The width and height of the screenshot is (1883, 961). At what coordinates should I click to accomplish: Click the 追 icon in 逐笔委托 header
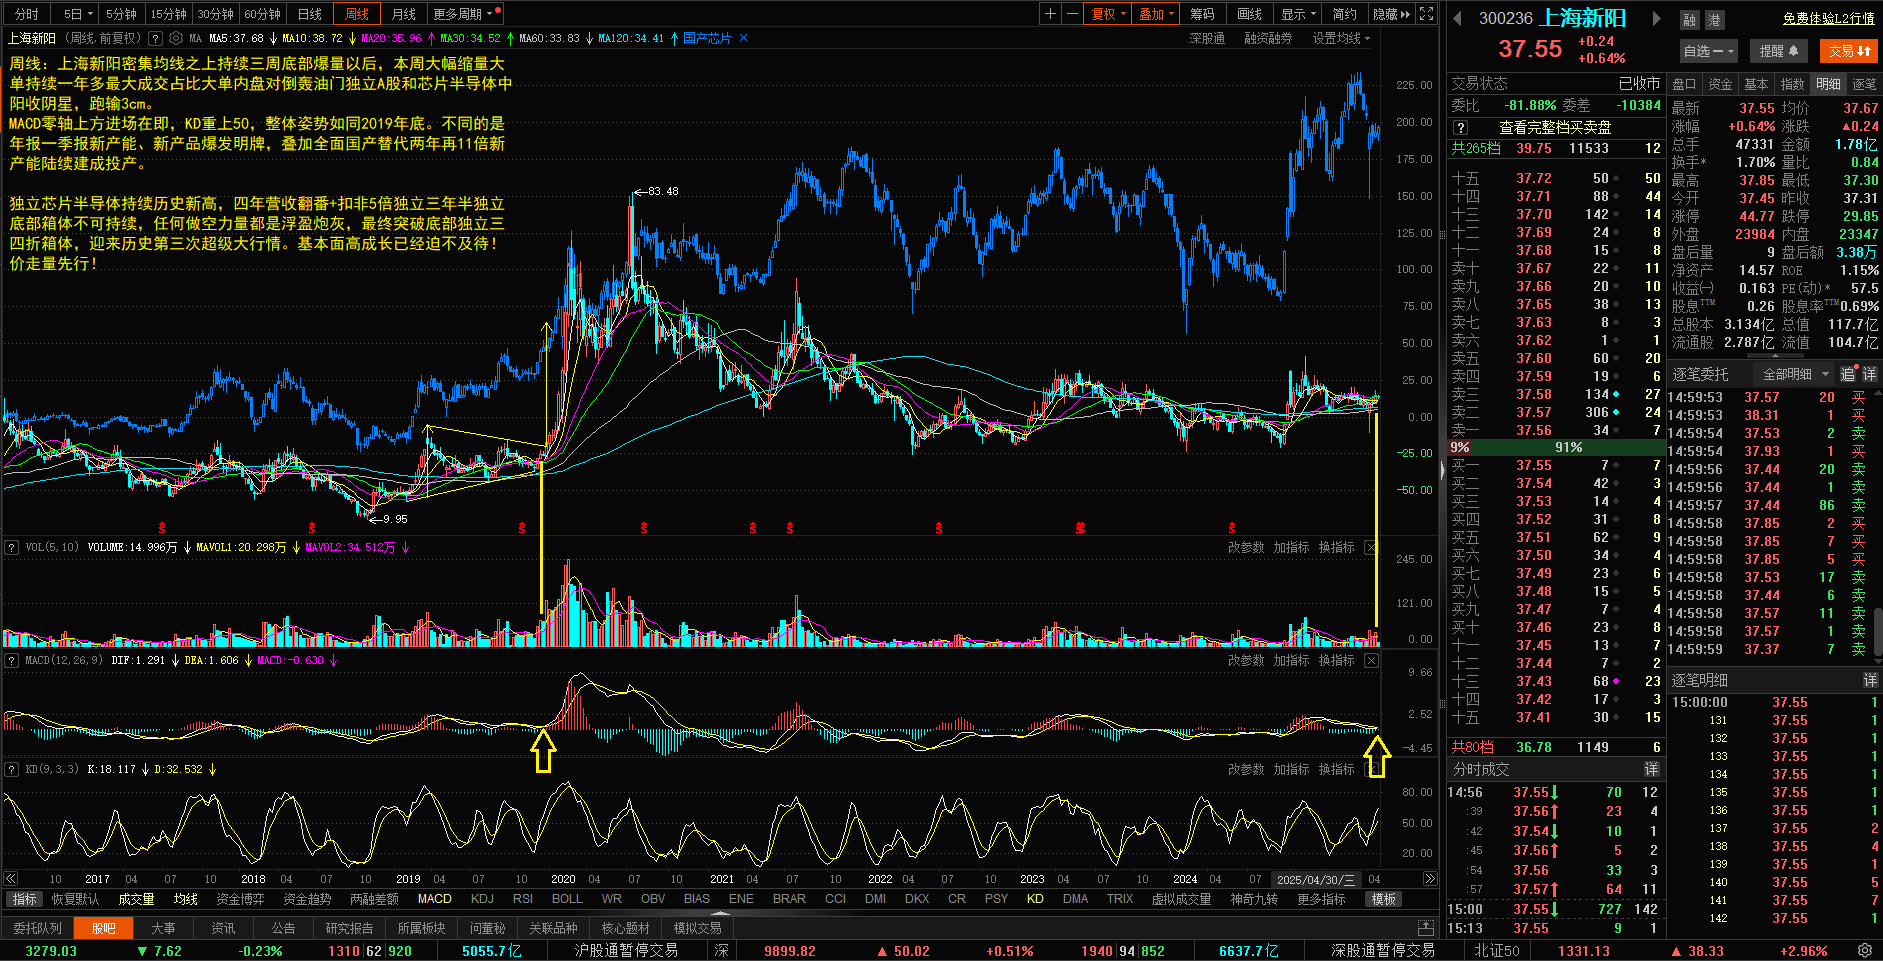(x=1847, y=374)
